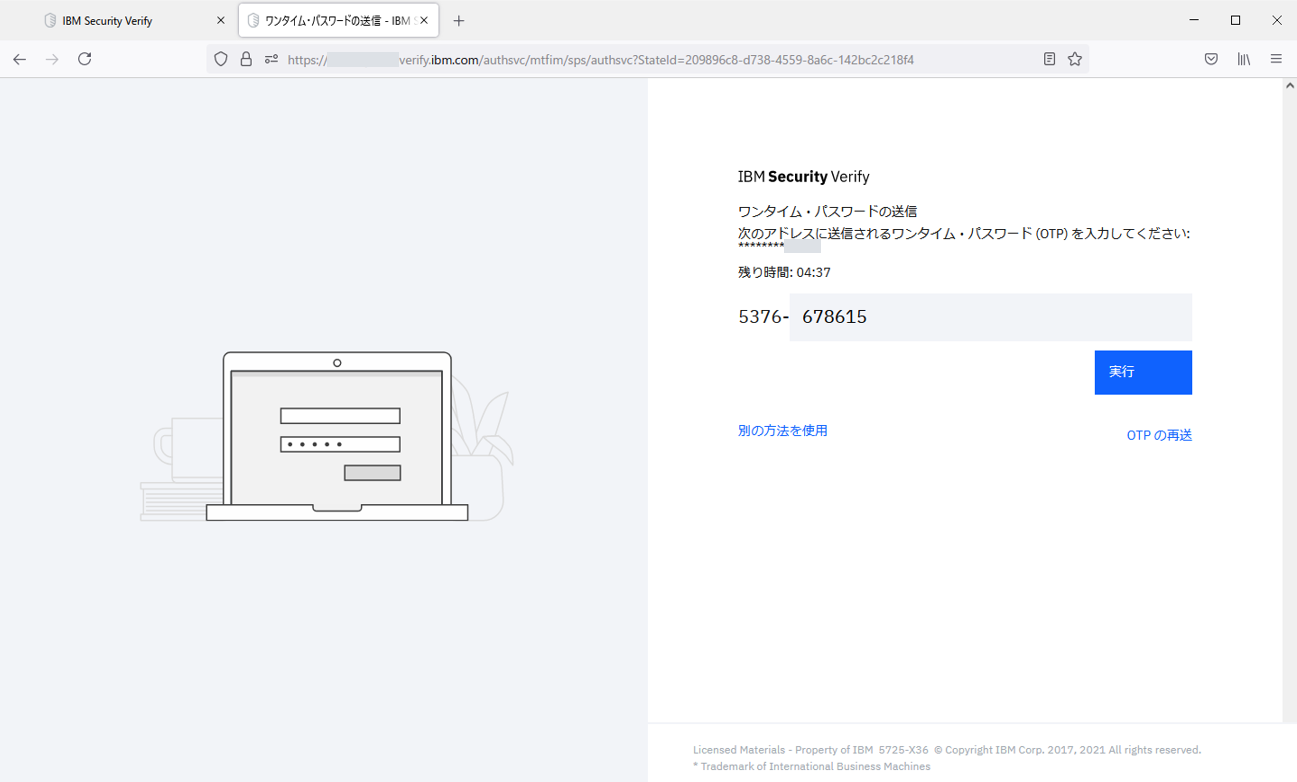
Task: Open tracking protection shield in address bar
Action: (222, 59)
